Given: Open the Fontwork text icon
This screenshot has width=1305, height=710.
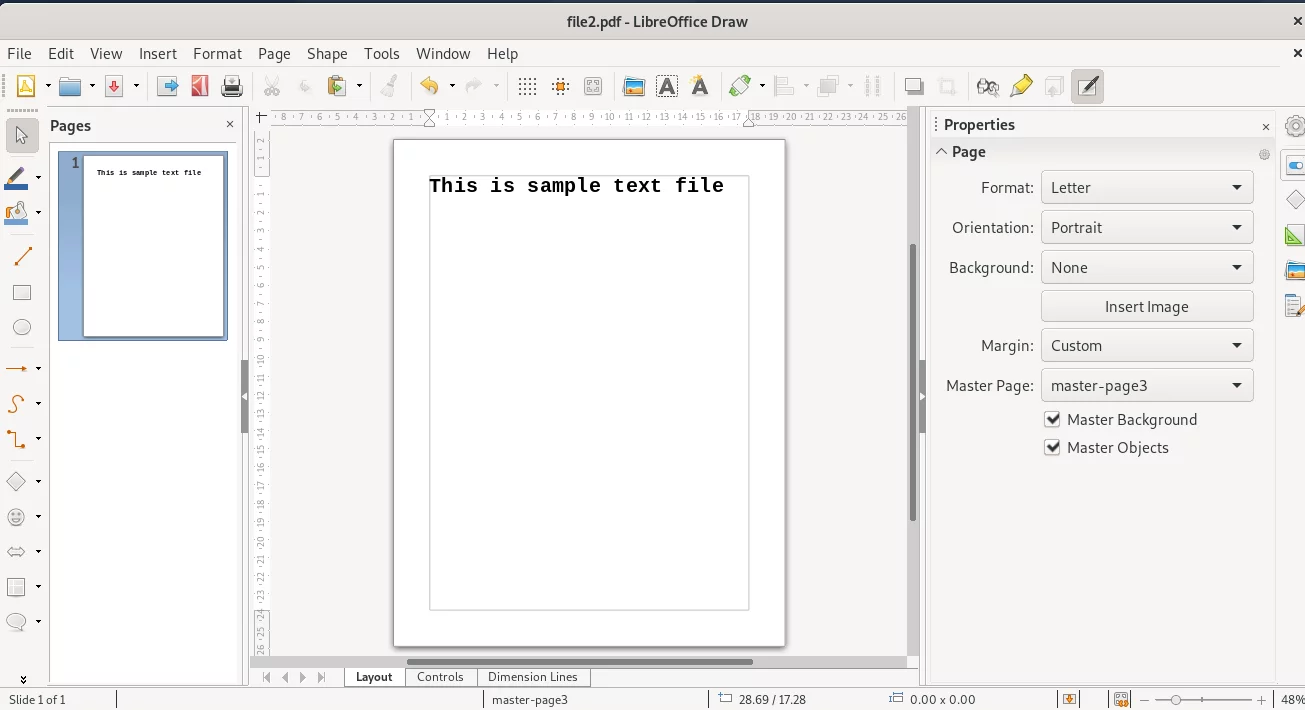Looking at the screenshot, I should coord(700,86).
